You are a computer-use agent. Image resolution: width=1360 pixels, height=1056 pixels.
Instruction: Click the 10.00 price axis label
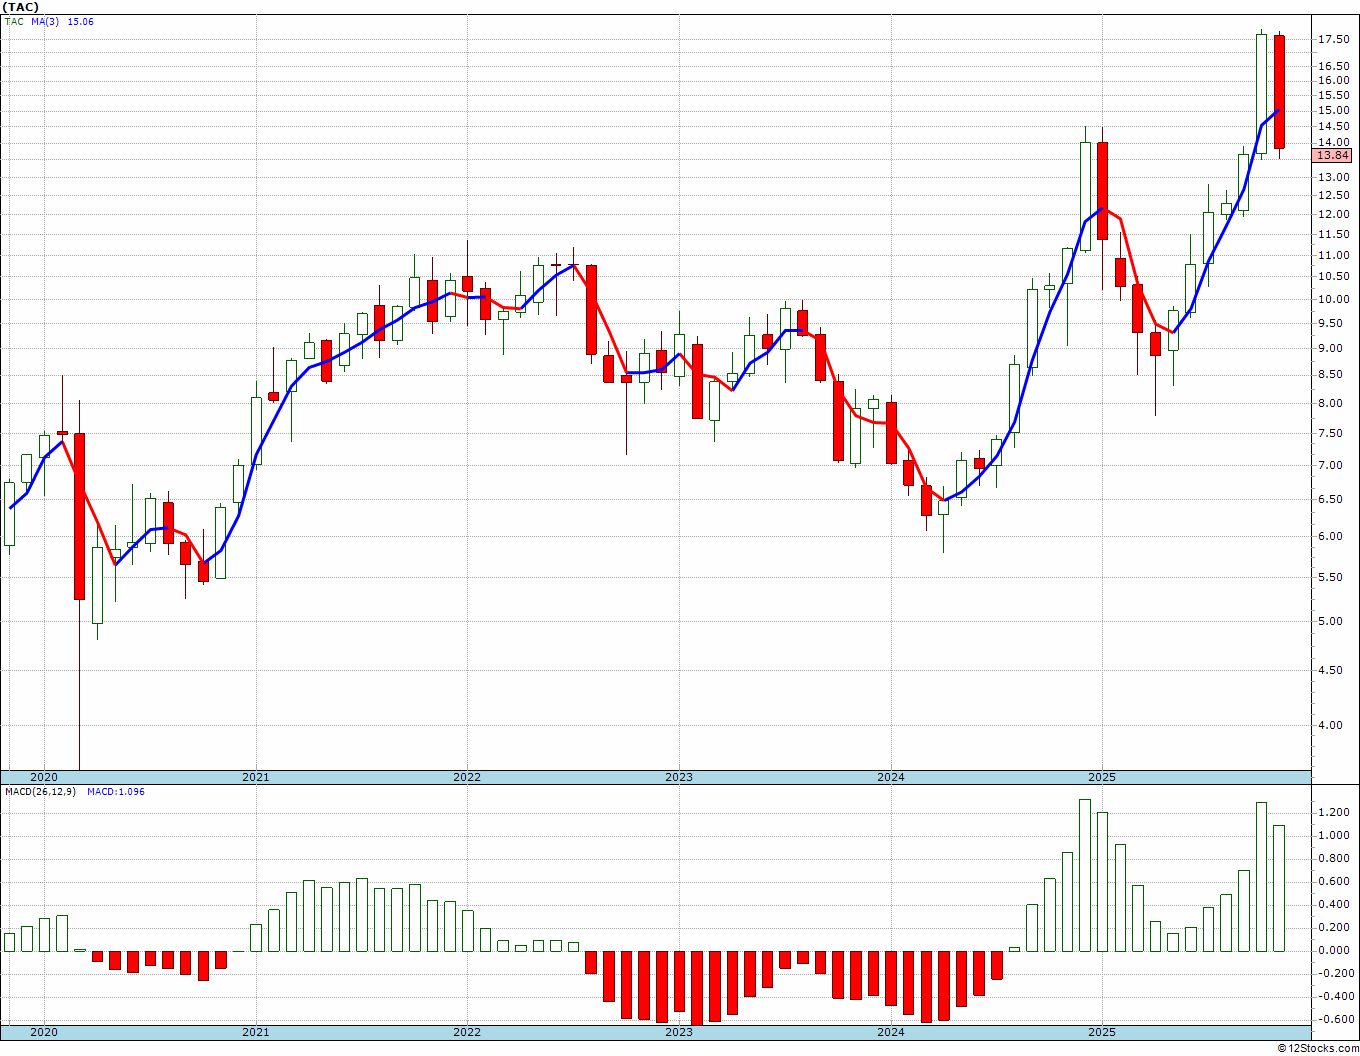1333,299
